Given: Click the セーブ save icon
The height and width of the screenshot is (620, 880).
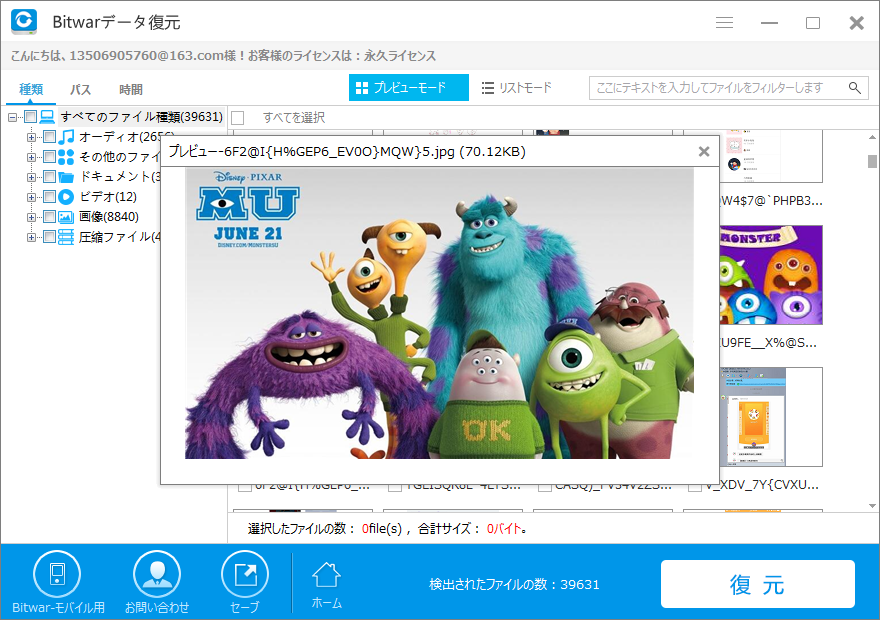Looking at the screenshot, I should (x=245, y=574).
